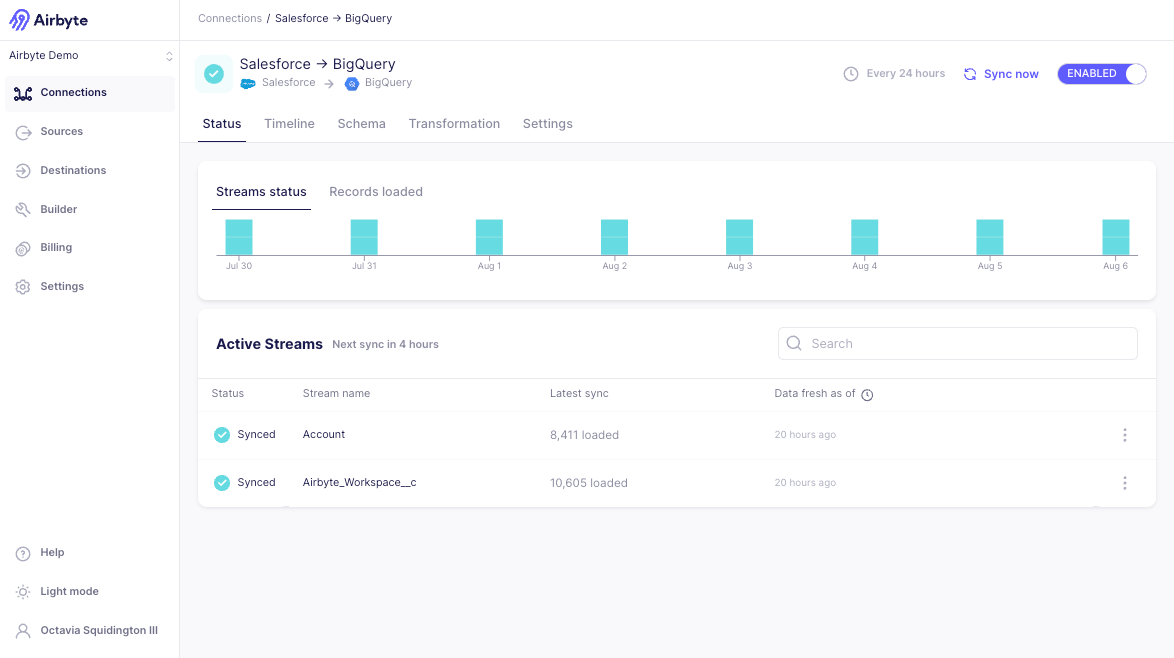1174x658 pixels.
Task: Click the Sync now button
Action: point(1001,74)
